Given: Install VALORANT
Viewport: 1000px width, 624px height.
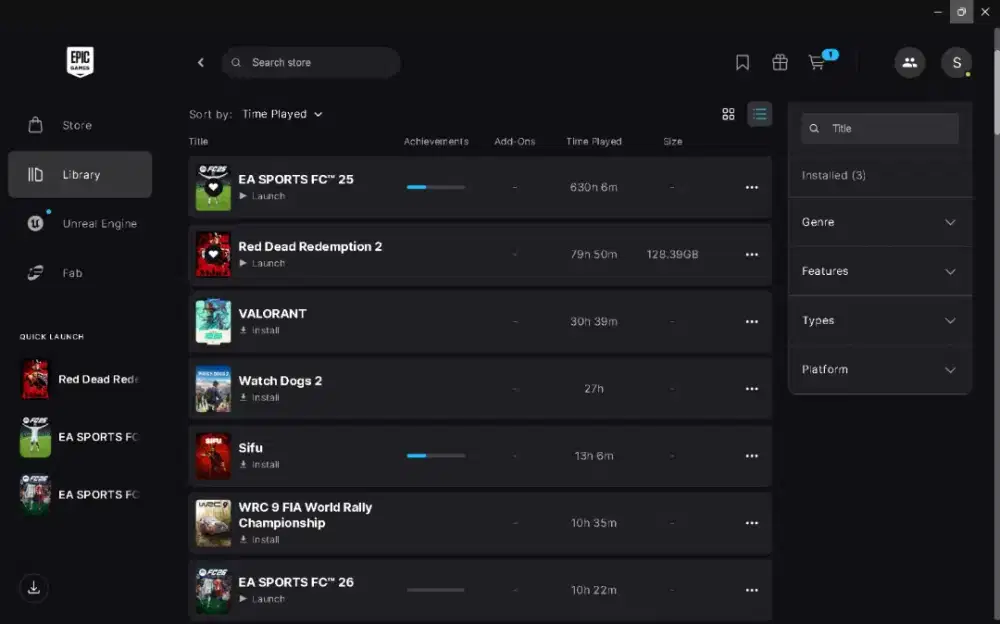Looking at the screenshot, I should coord(260,331).
